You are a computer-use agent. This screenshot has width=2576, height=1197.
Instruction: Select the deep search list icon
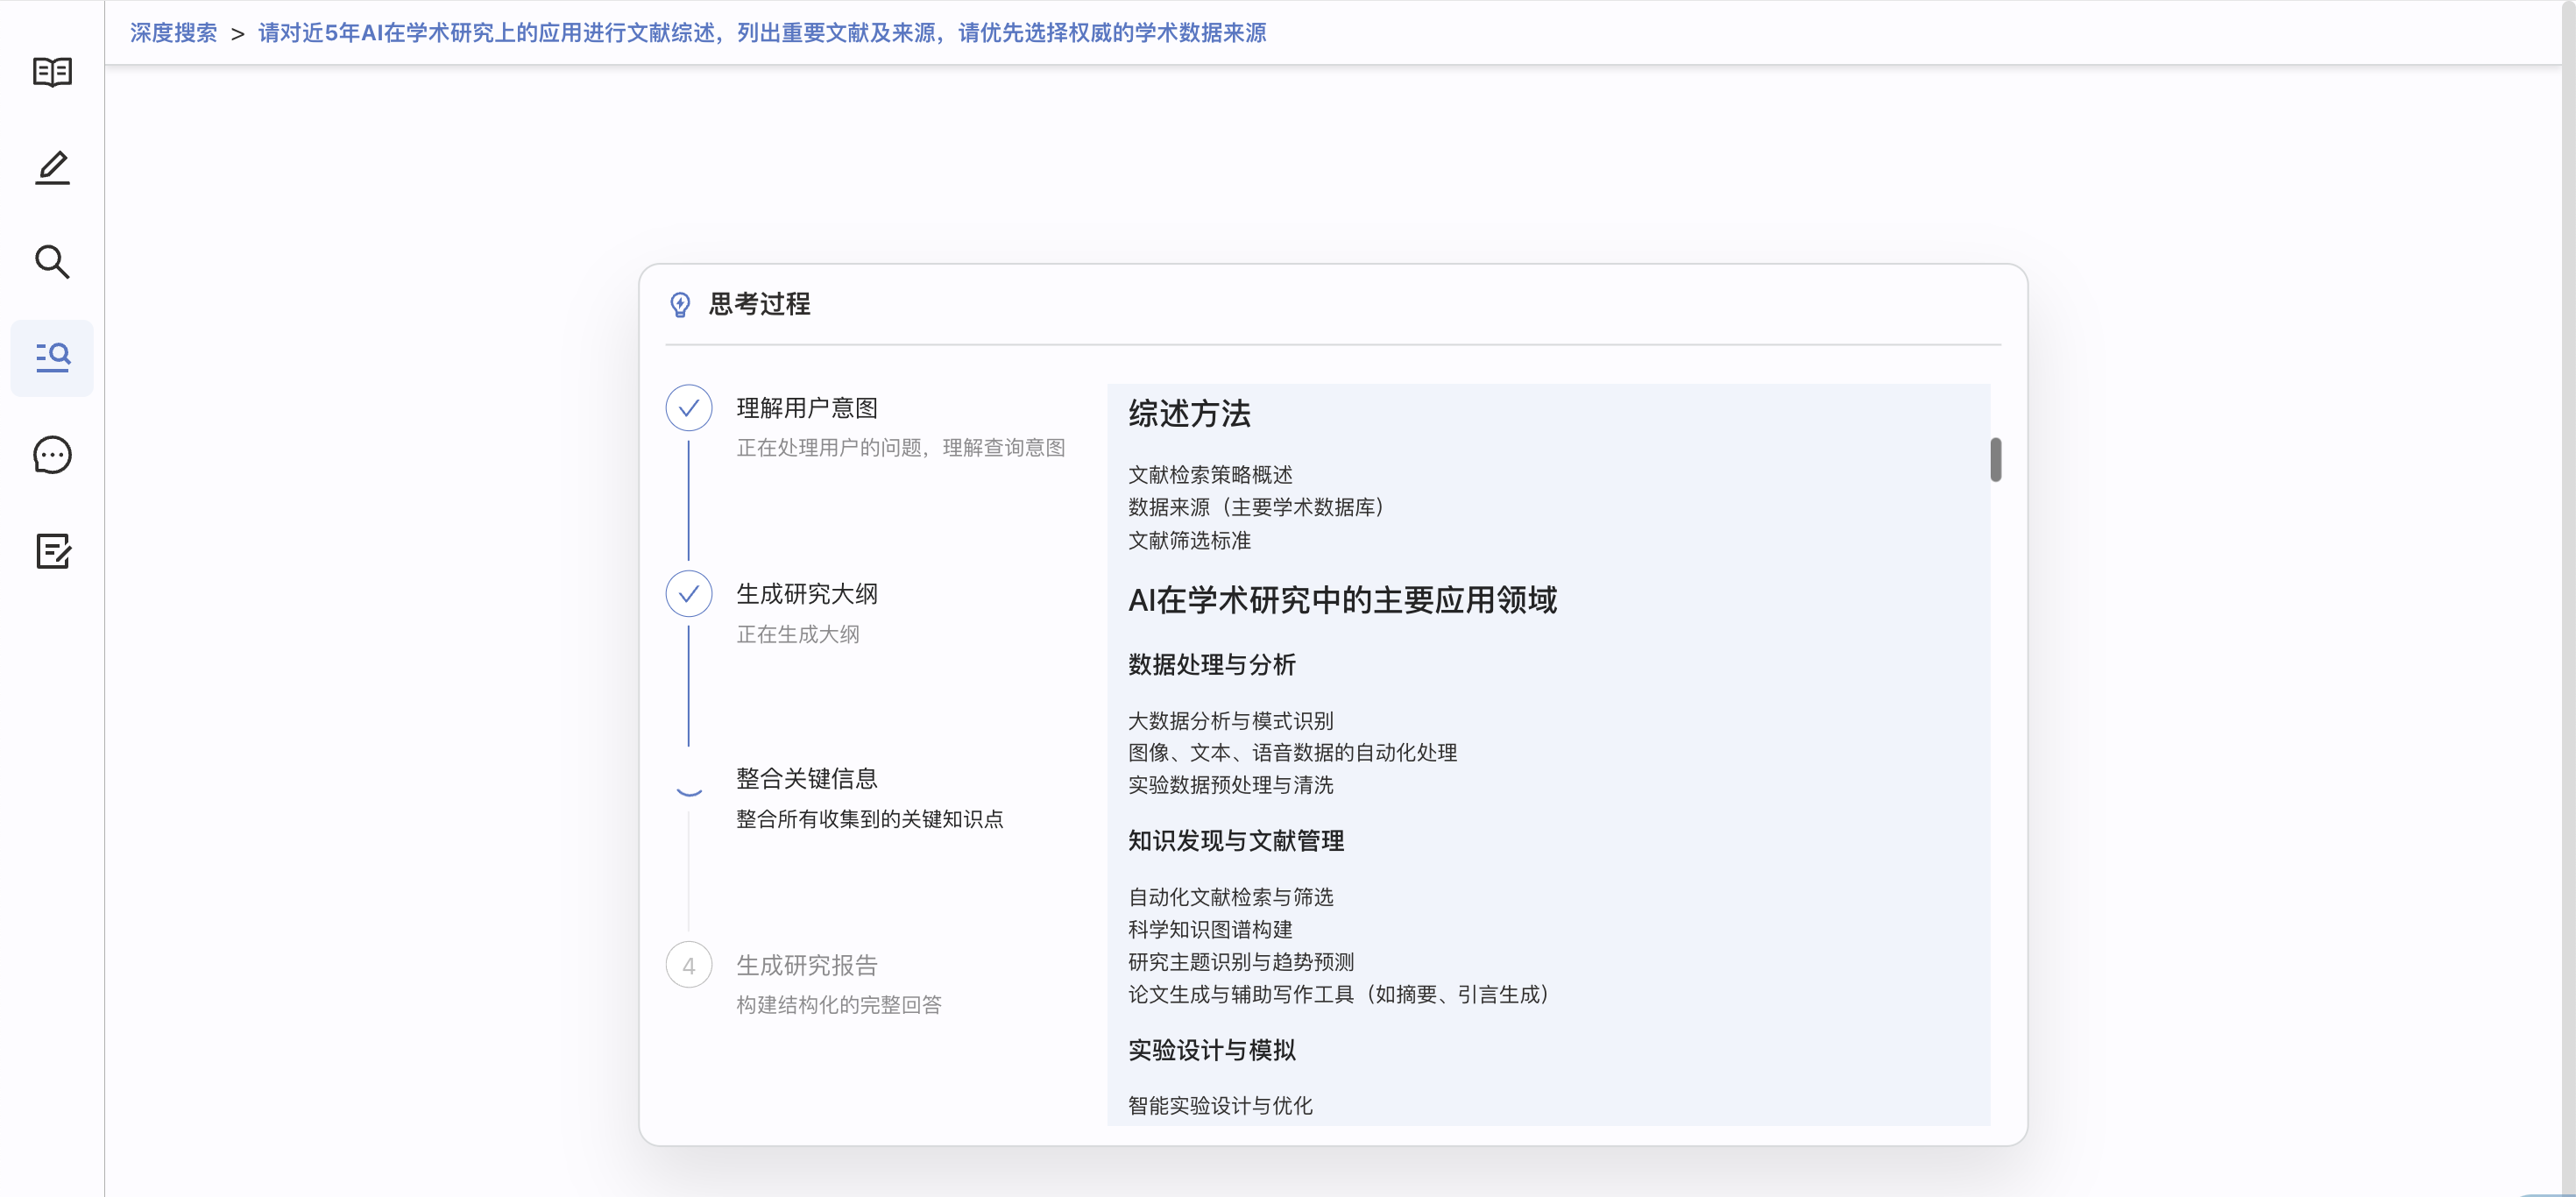coord(52,358)
